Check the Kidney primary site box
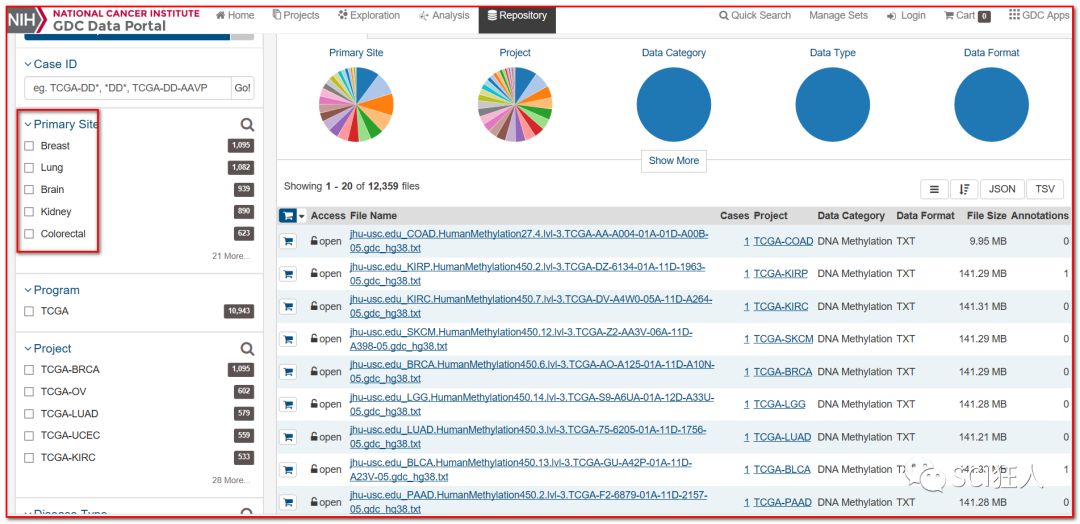This screenshot has width=1080, height=524. pyautogui.click(x=29, y=211)
